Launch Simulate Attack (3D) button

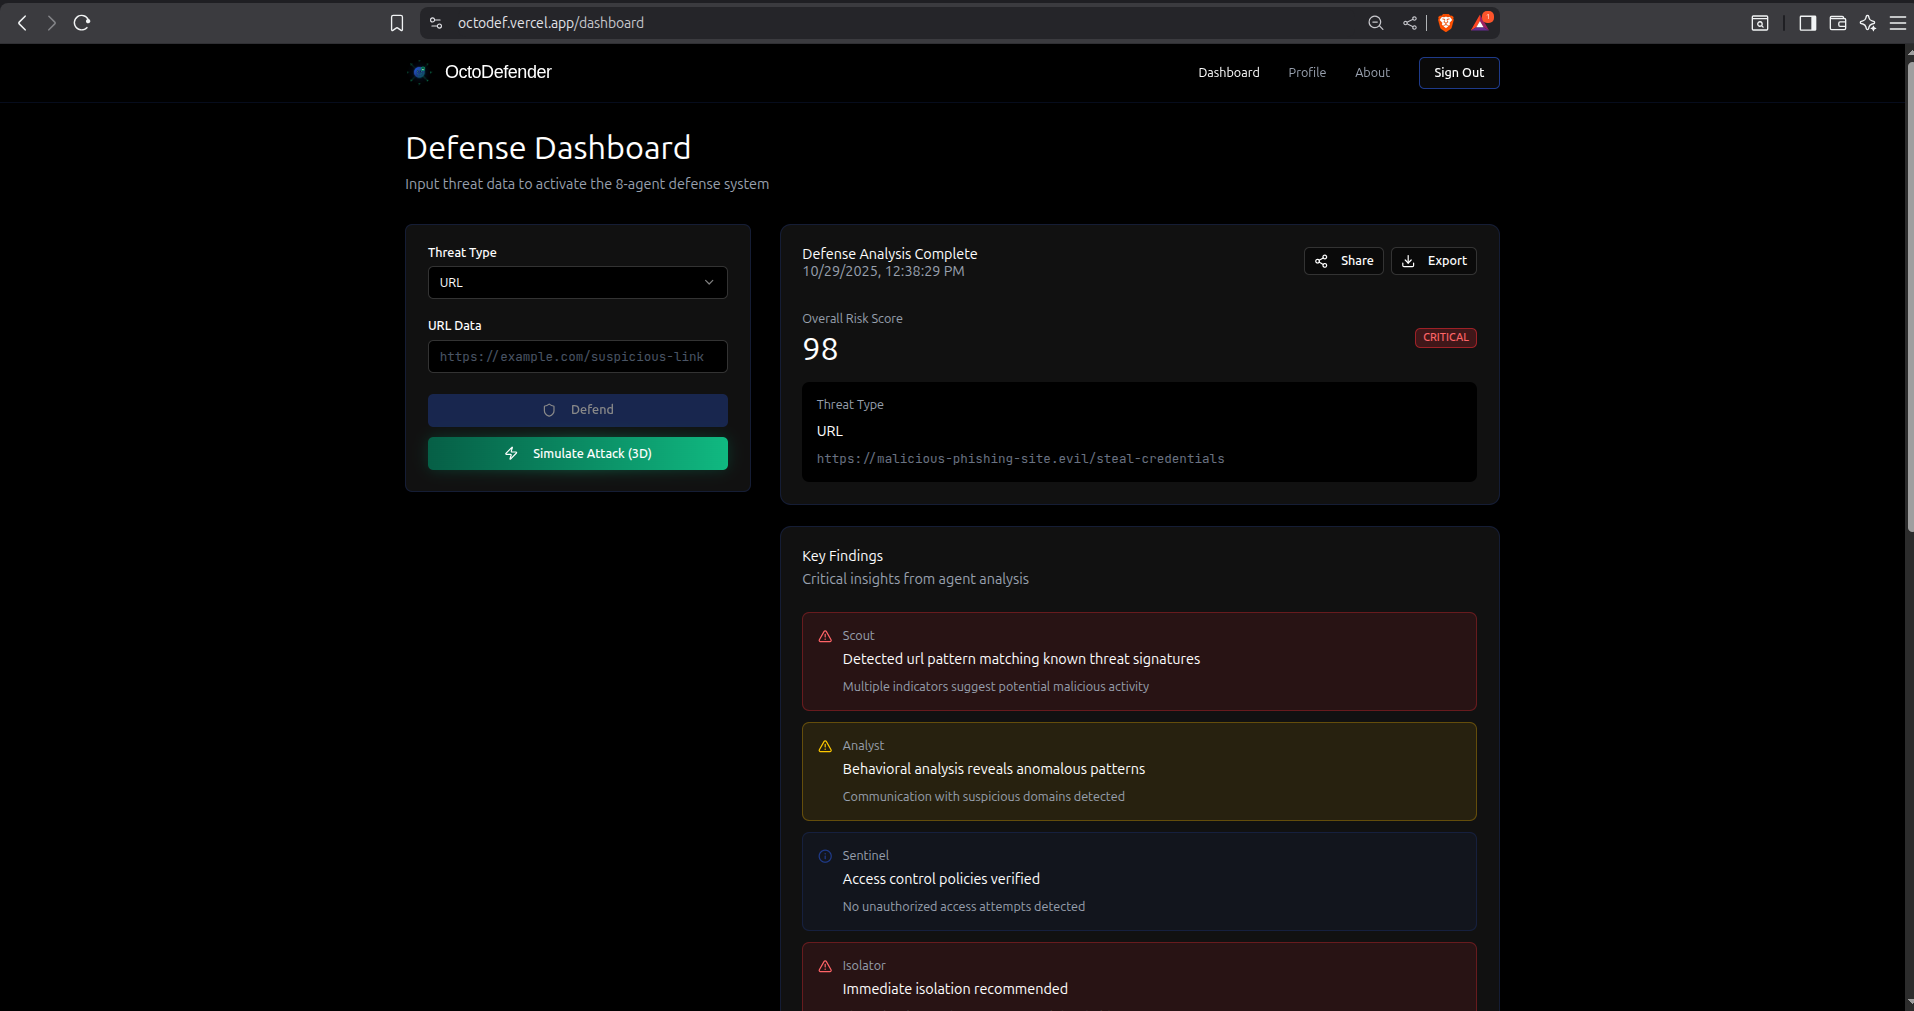578,453
